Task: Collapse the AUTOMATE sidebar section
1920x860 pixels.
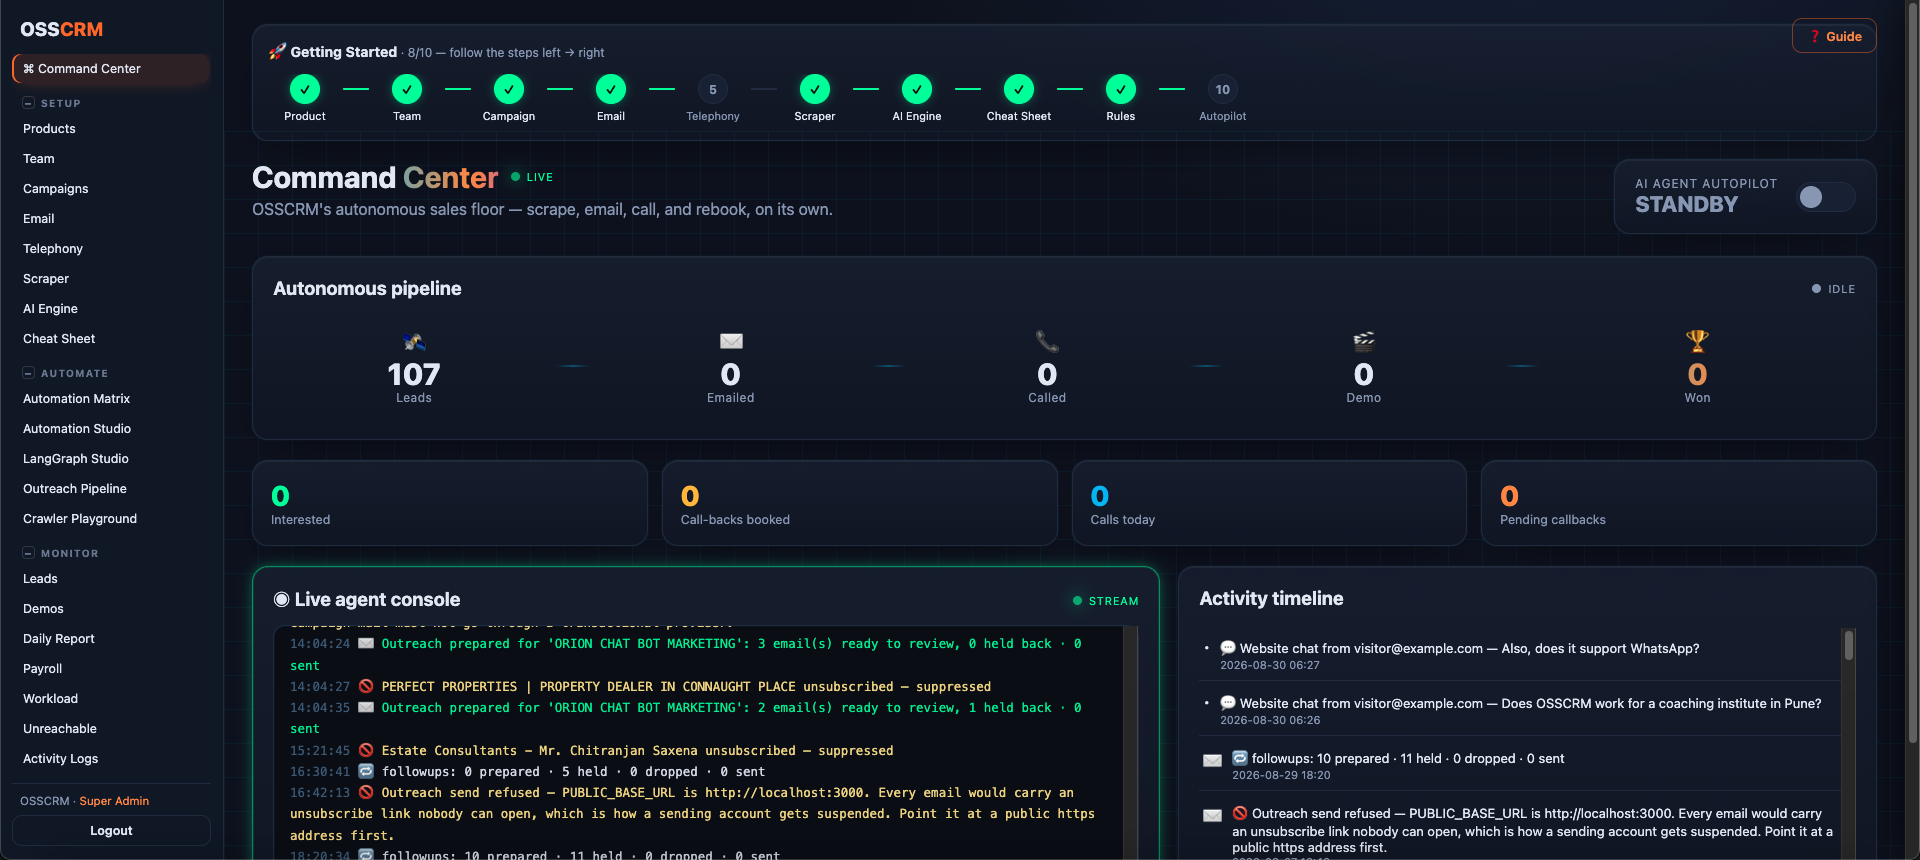Action: (29, 373)
